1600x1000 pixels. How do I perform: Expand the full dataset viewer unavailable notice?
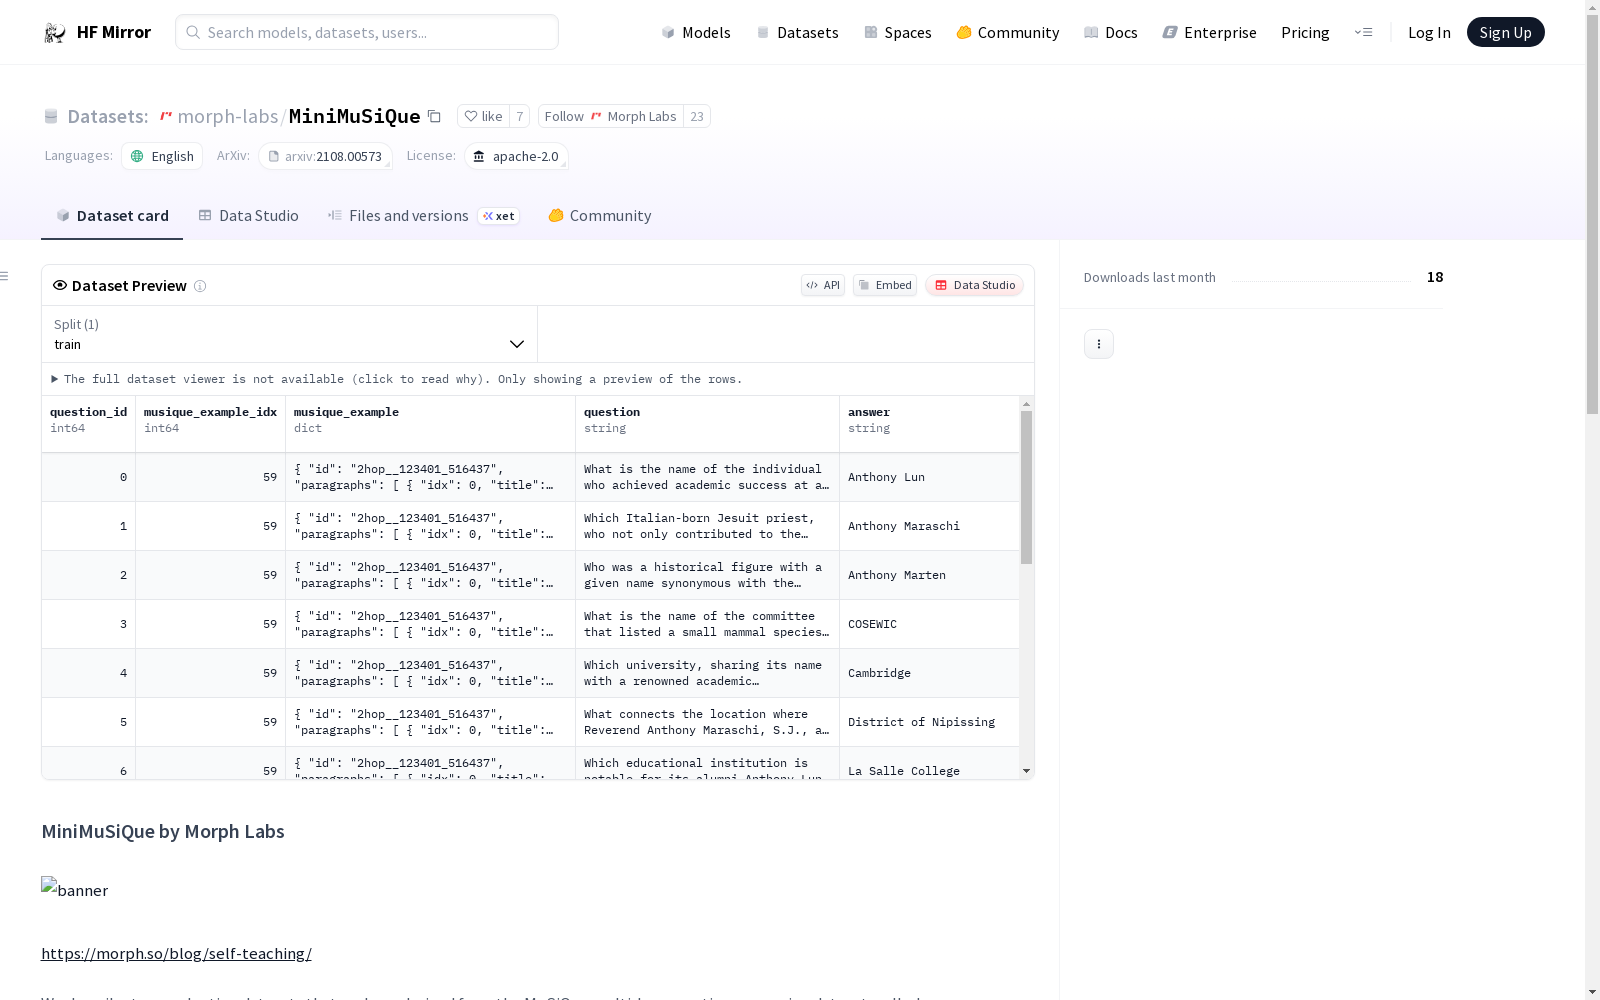(x=397, y=379)
